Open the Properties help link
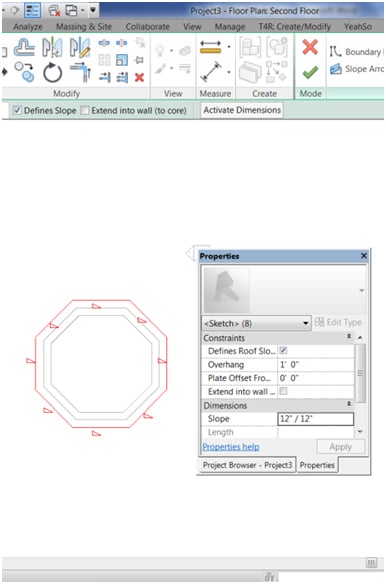 click(x=231, y=447)
